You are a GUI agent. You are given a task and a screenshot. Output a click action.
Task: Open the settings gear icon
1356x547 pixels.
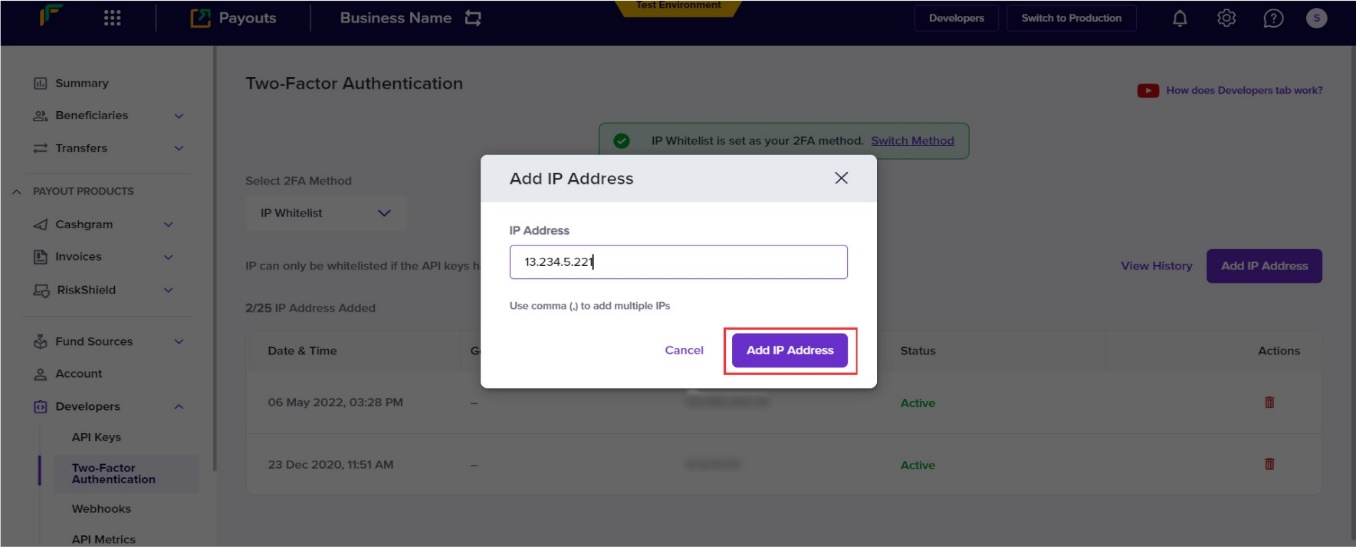tap(1227, 18)
